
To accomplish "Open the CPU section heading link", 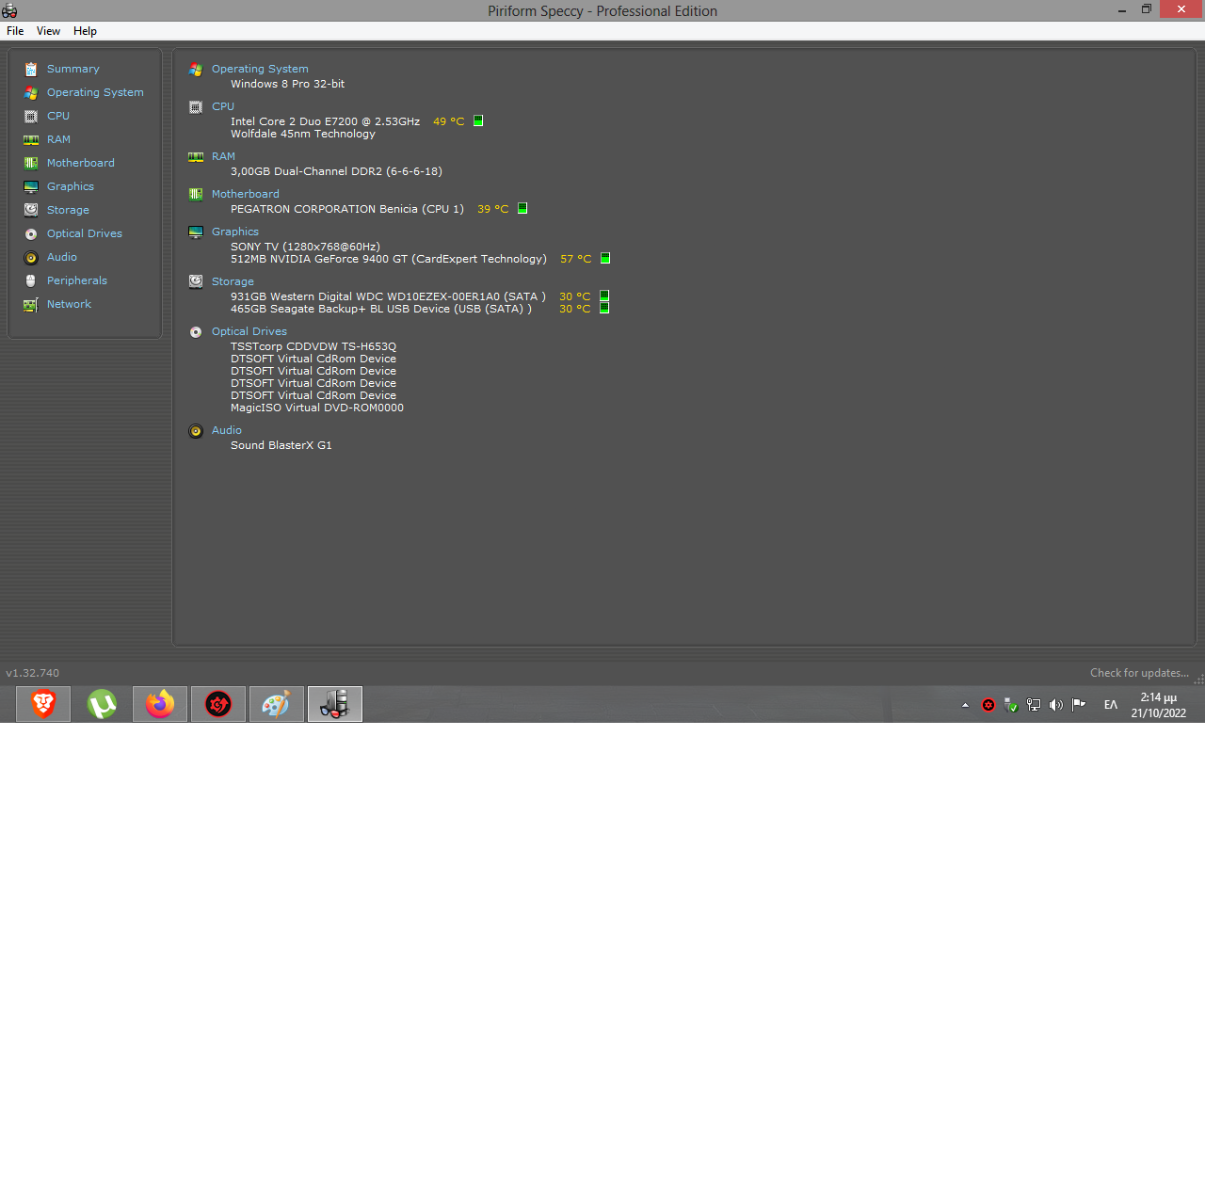I will pyautogui.click(x=223, y=107).
